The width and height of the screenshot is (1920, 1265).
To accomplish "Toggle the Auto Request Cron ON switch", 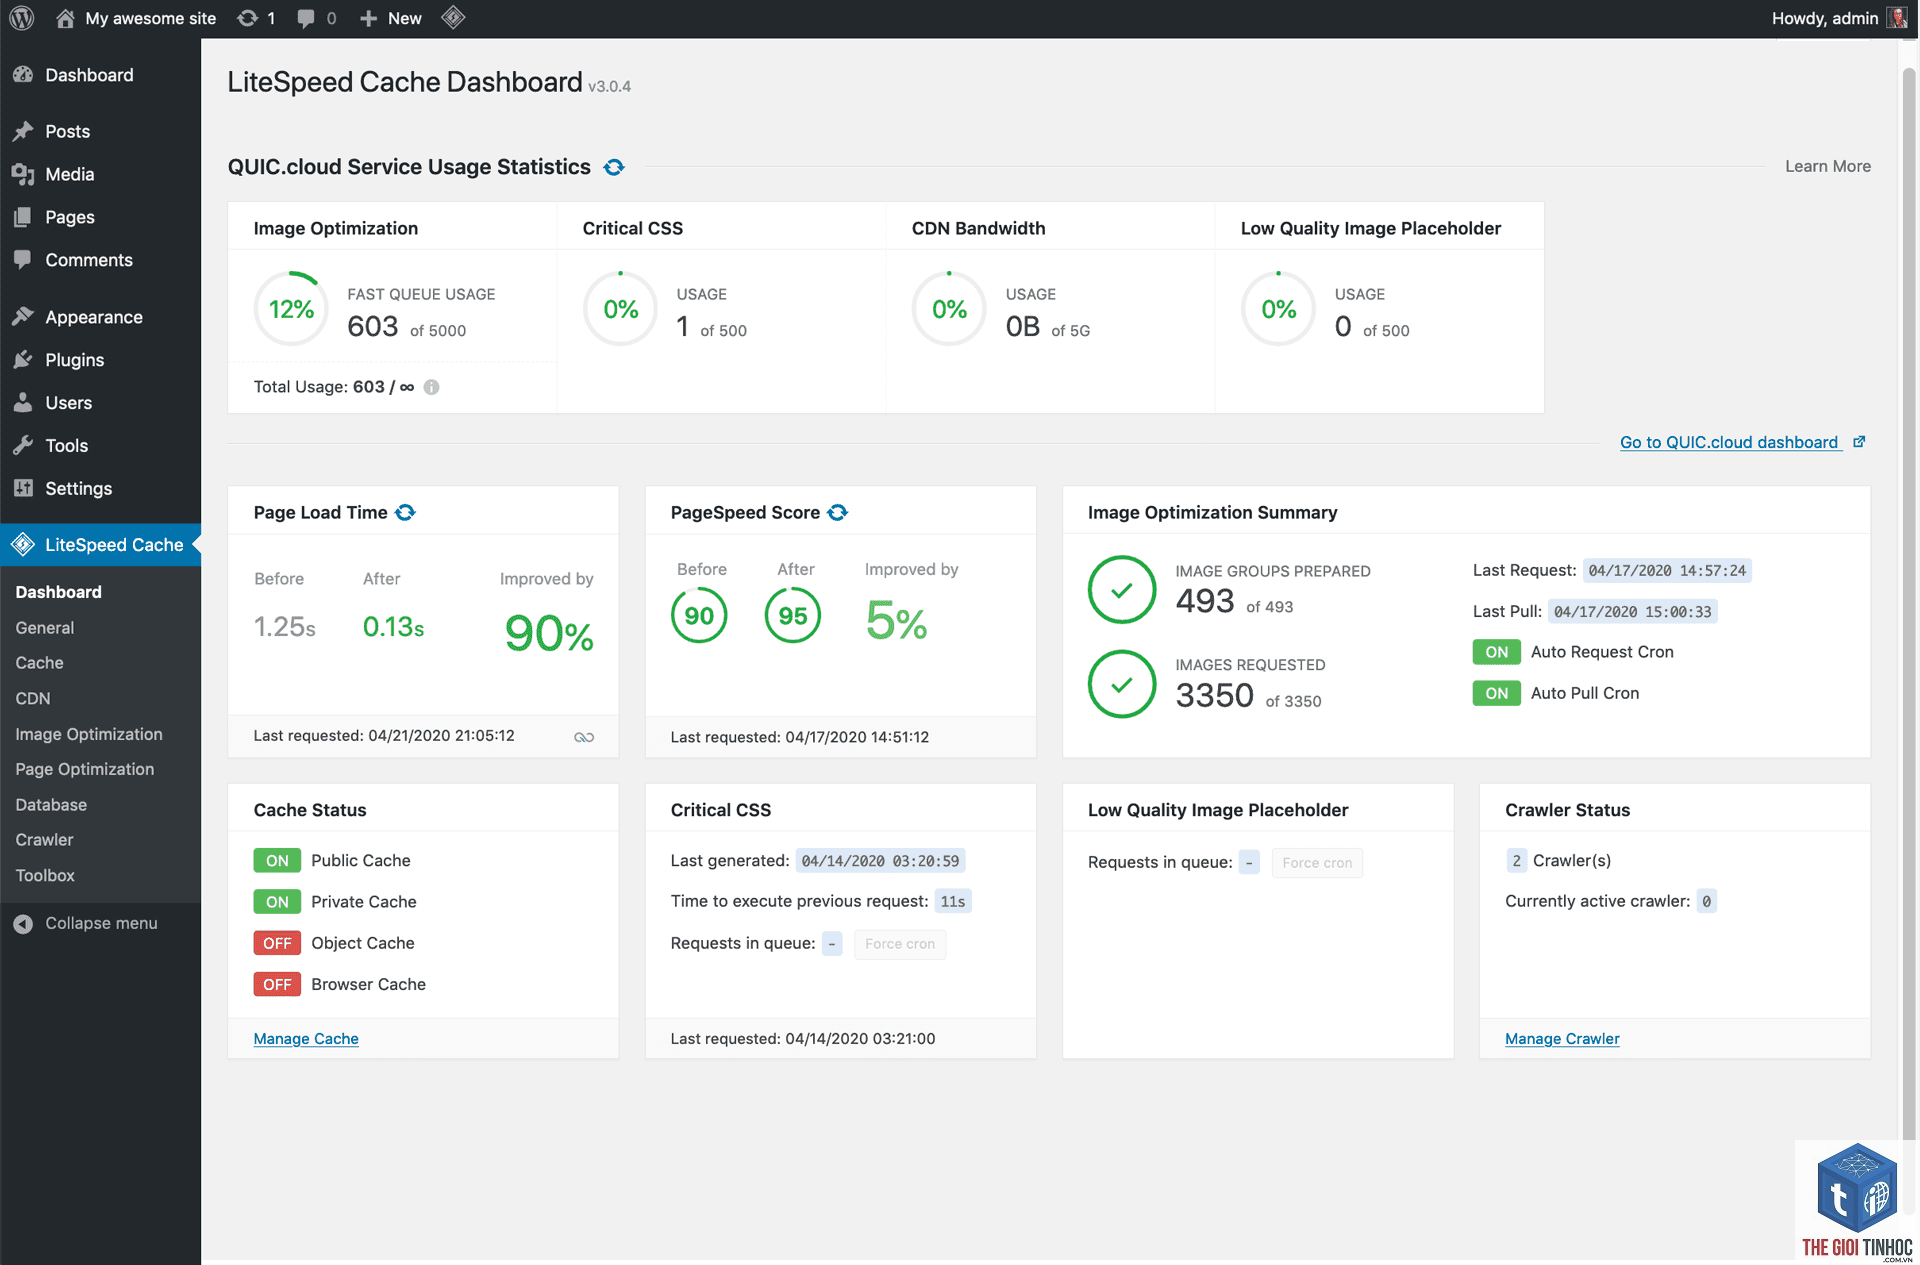I will point(1496,652).
